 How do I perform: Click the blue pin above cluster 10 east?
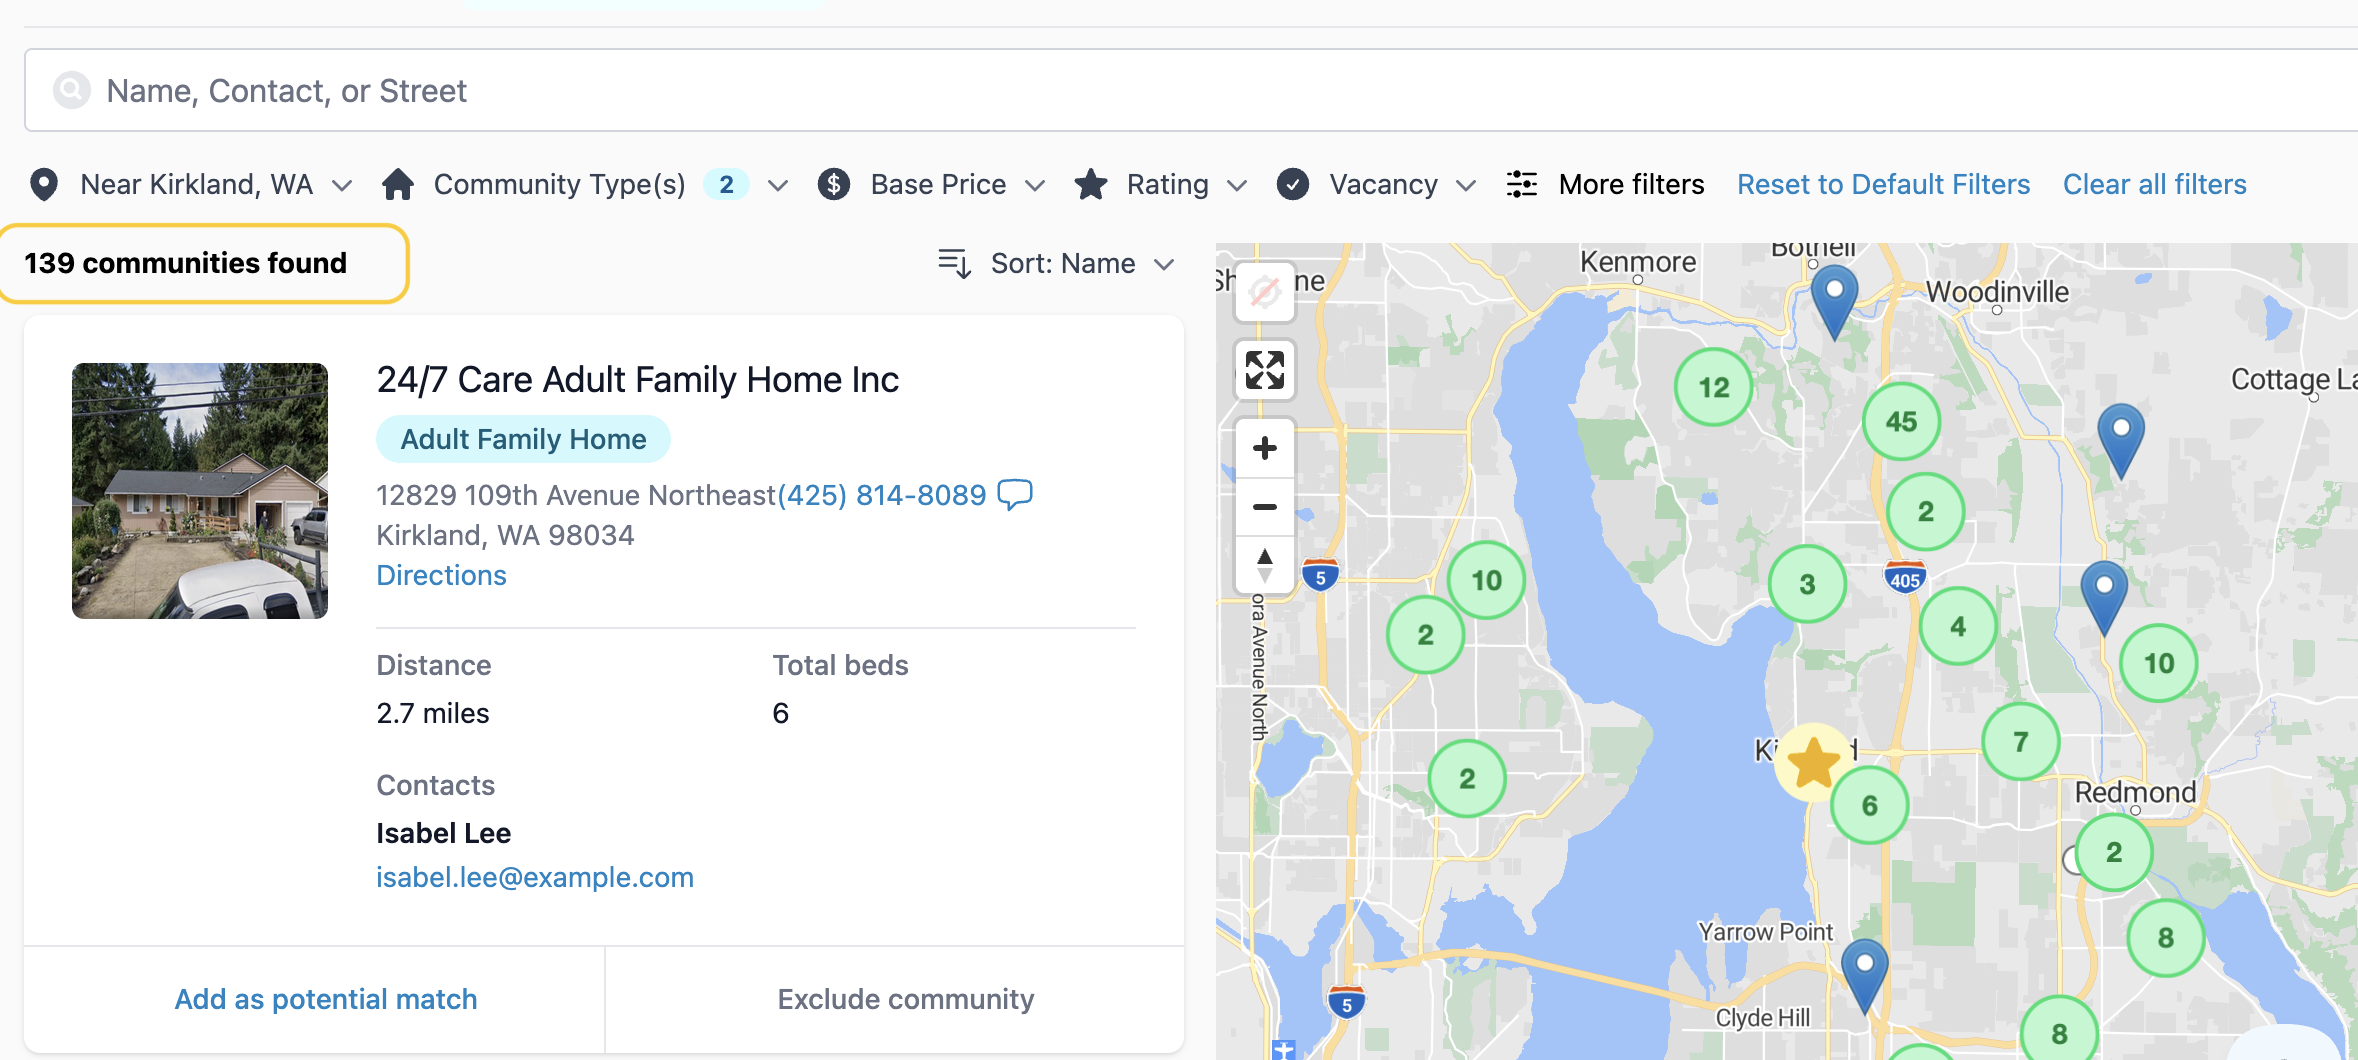[2104, 597]
